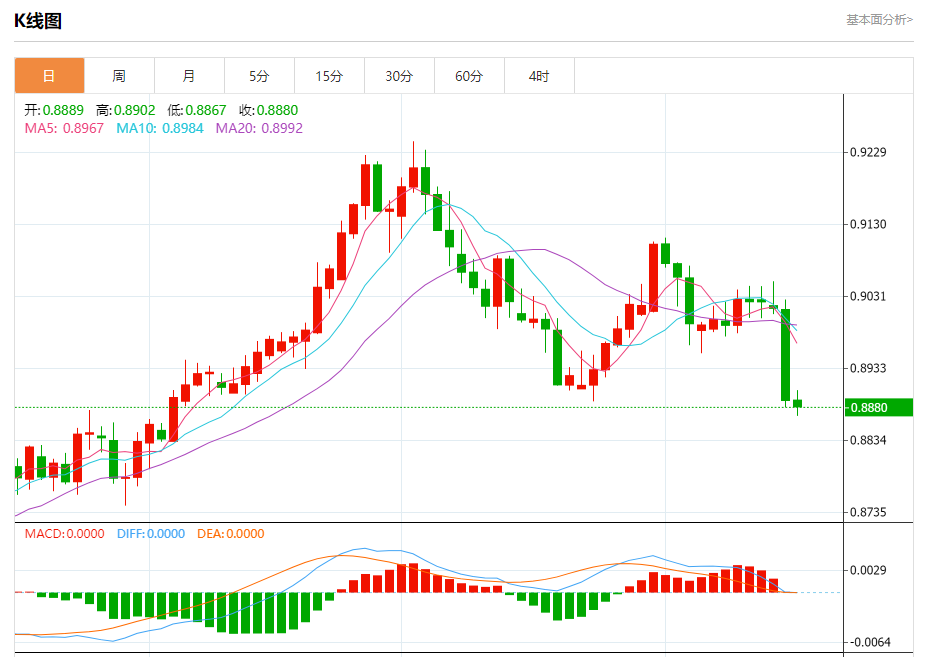Switch to the 周 weekly tab
The width and height of the screenshot is (927, 657).
119,76
